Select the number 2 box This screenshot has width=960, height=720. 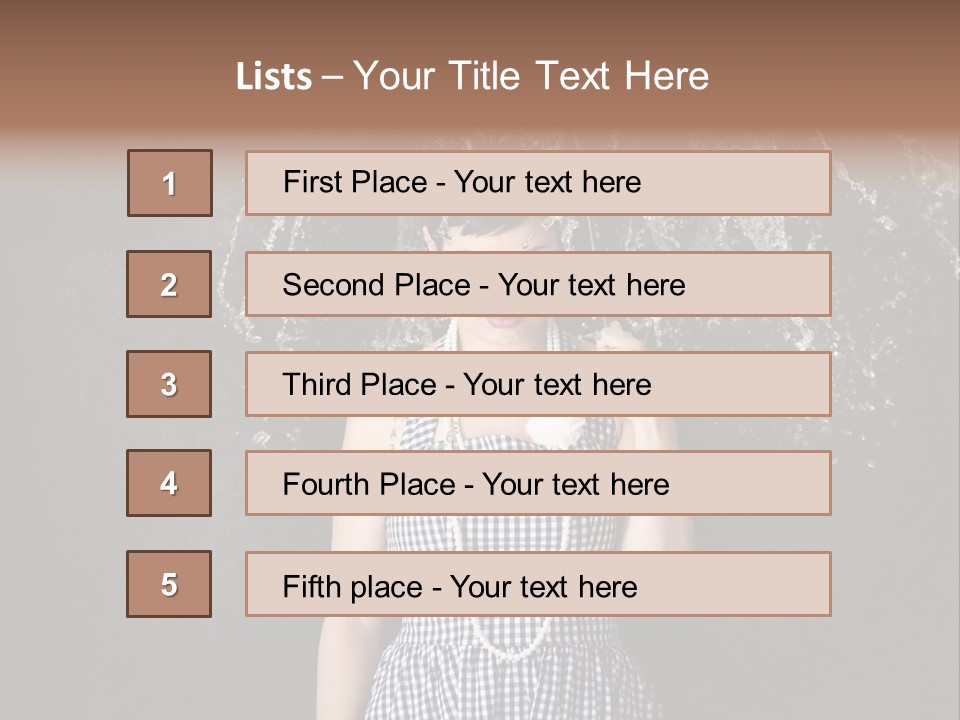(169, 284)
